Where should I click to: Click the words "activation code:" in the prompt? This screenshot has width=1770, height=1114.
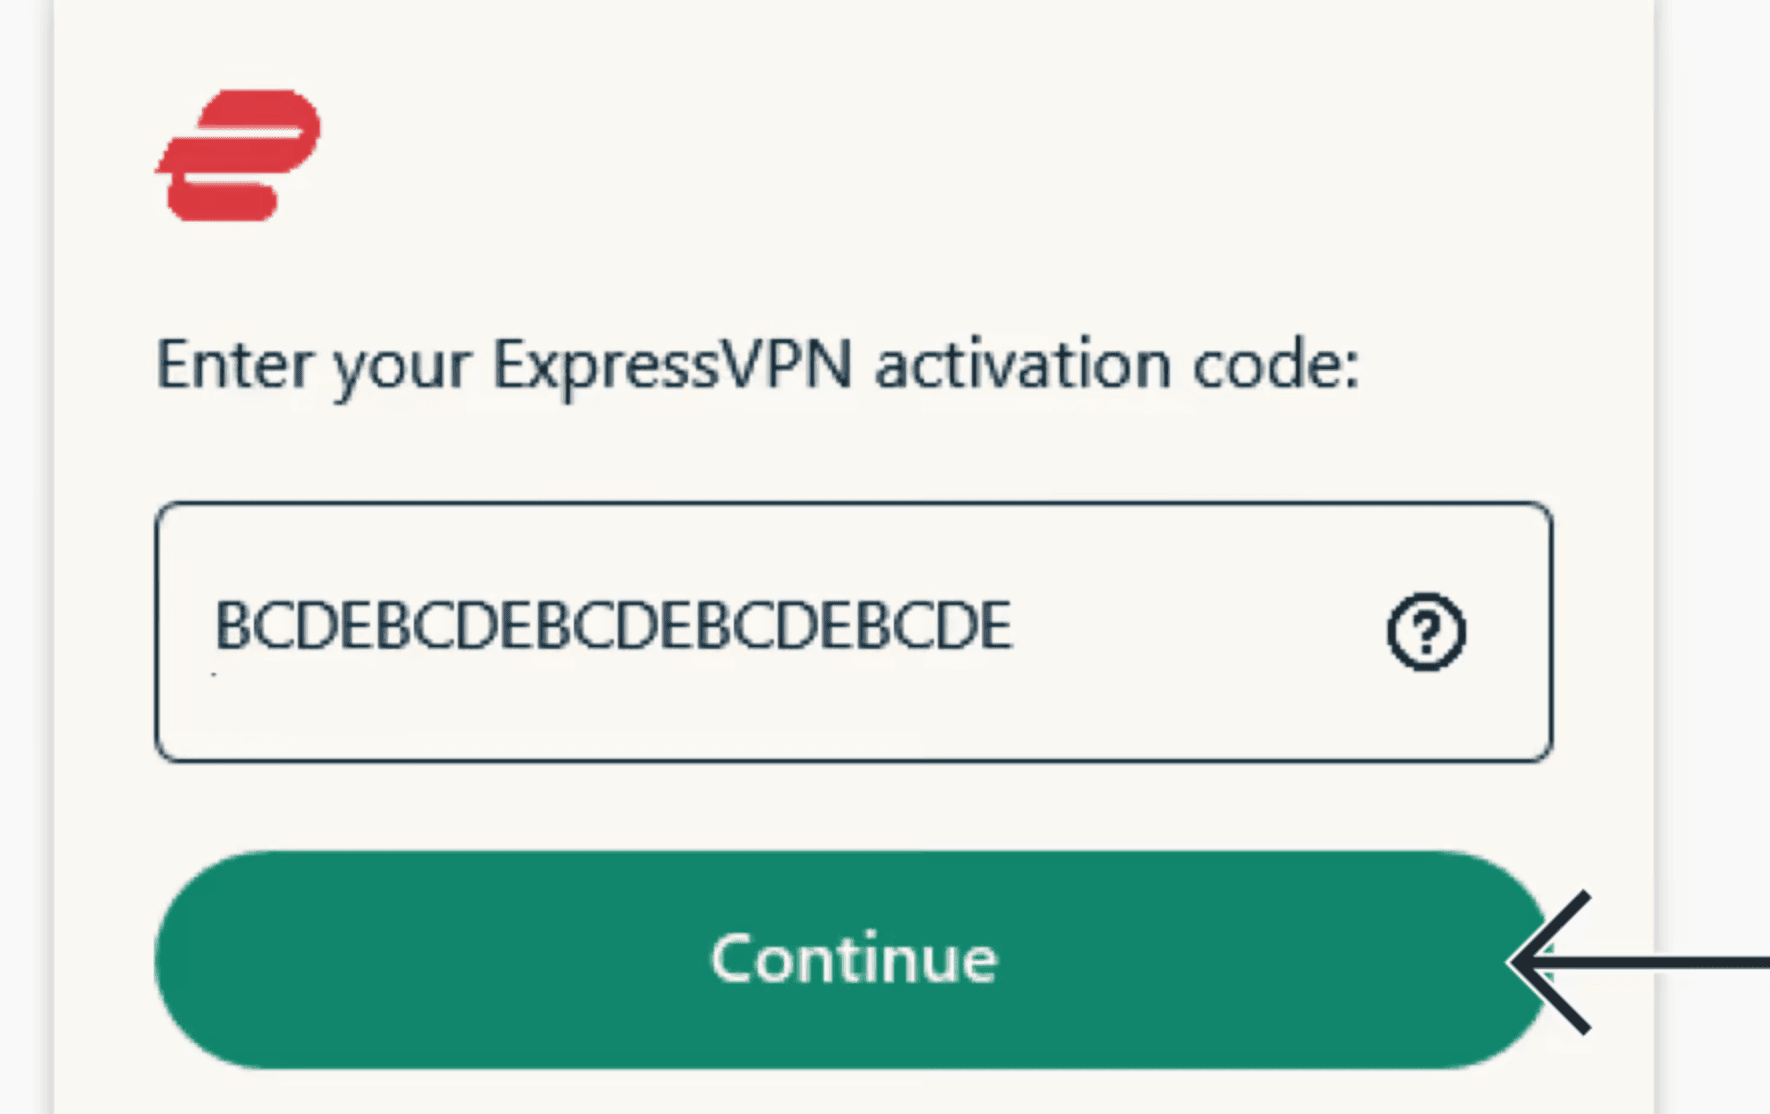[x=1116, y=365]
